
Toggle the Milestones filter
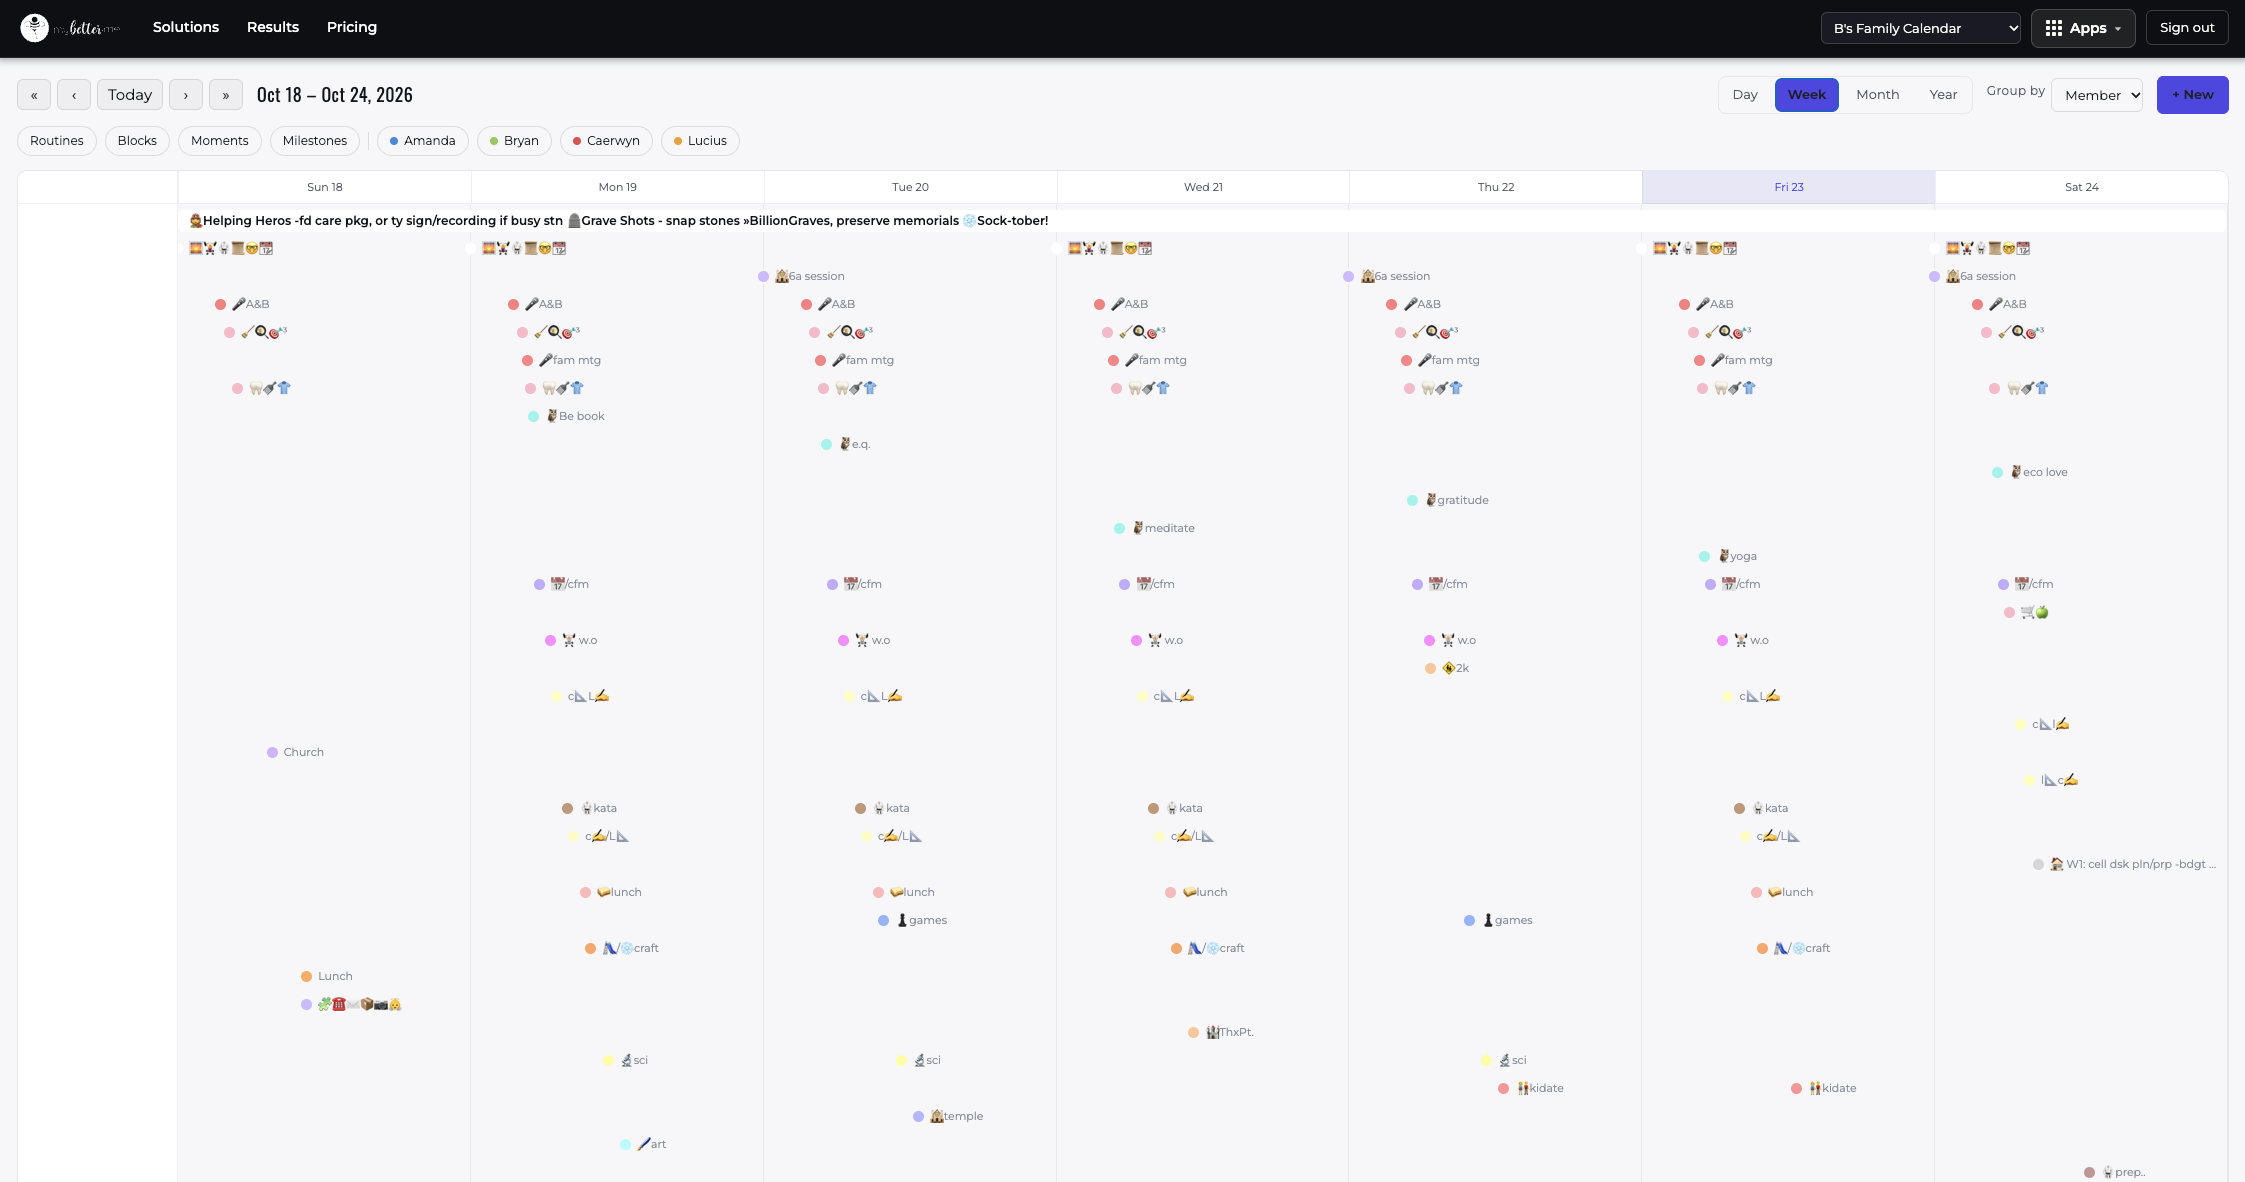click(315, 141)
